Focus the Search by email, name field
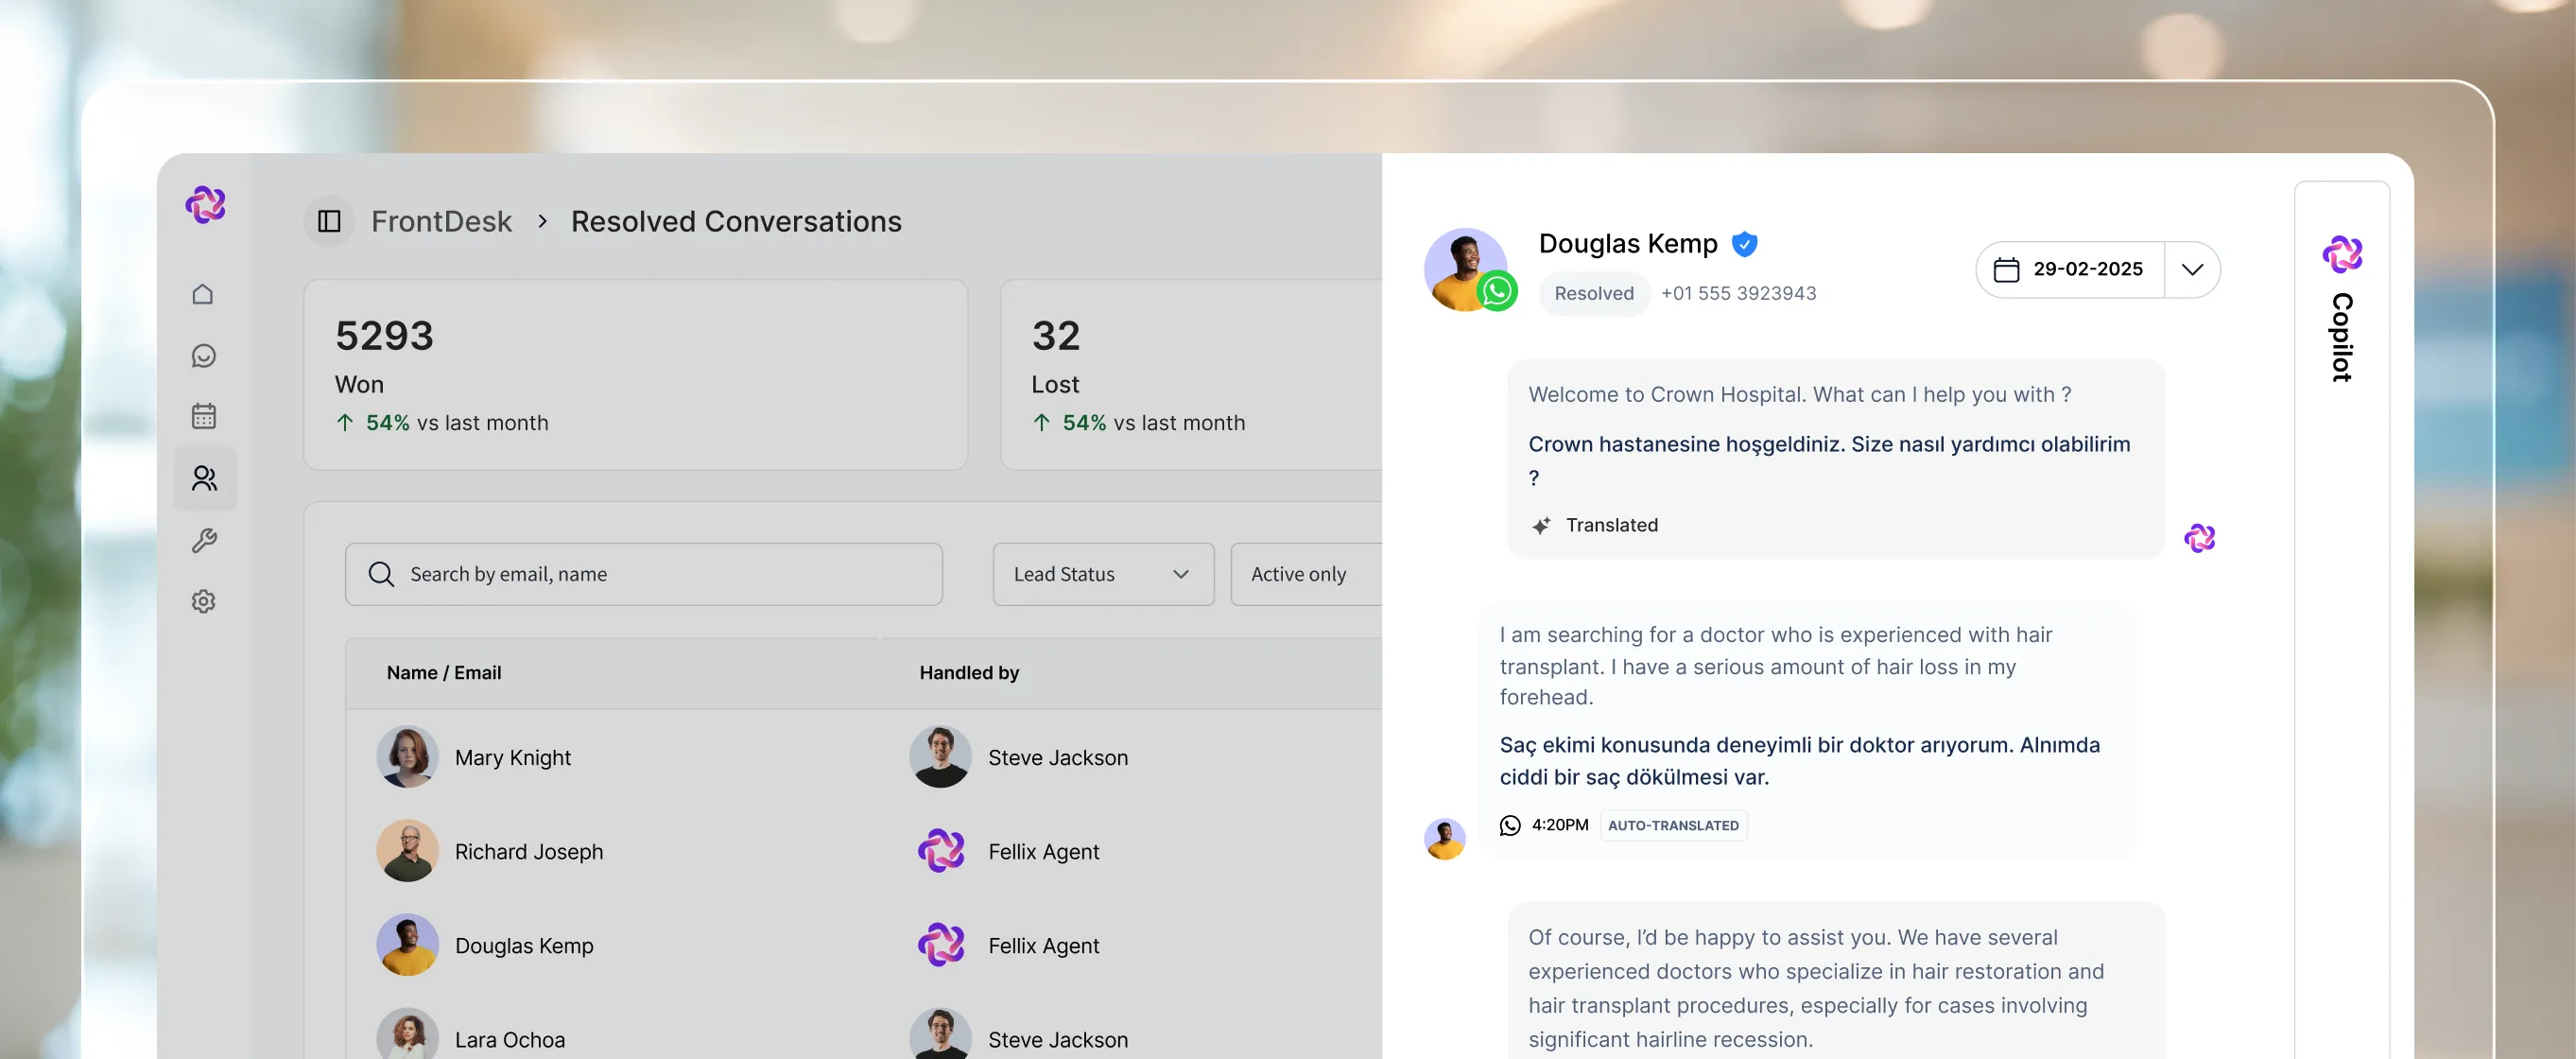The image size is (2576, 1059). 644,574
